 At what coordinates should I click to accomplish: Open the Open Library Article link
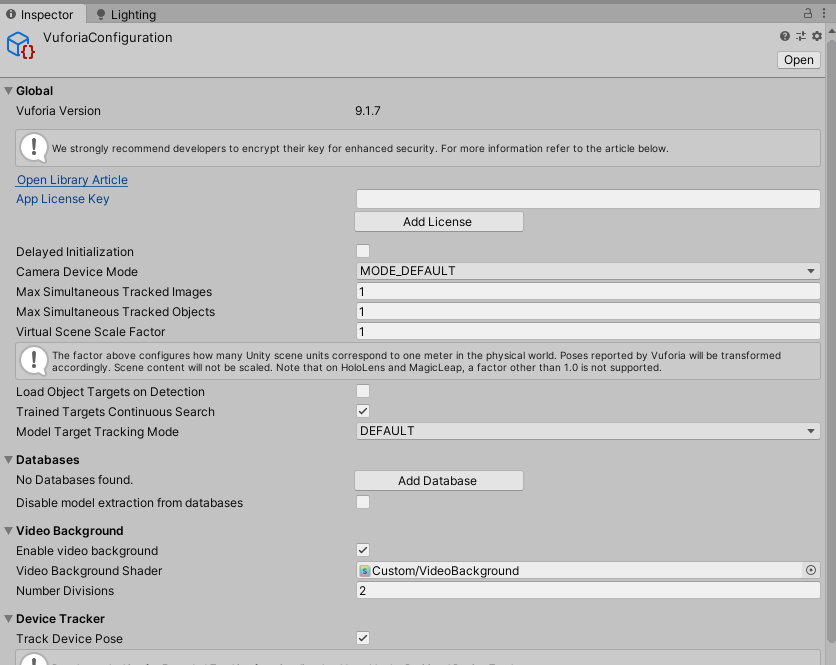click(x=71, y=179)
